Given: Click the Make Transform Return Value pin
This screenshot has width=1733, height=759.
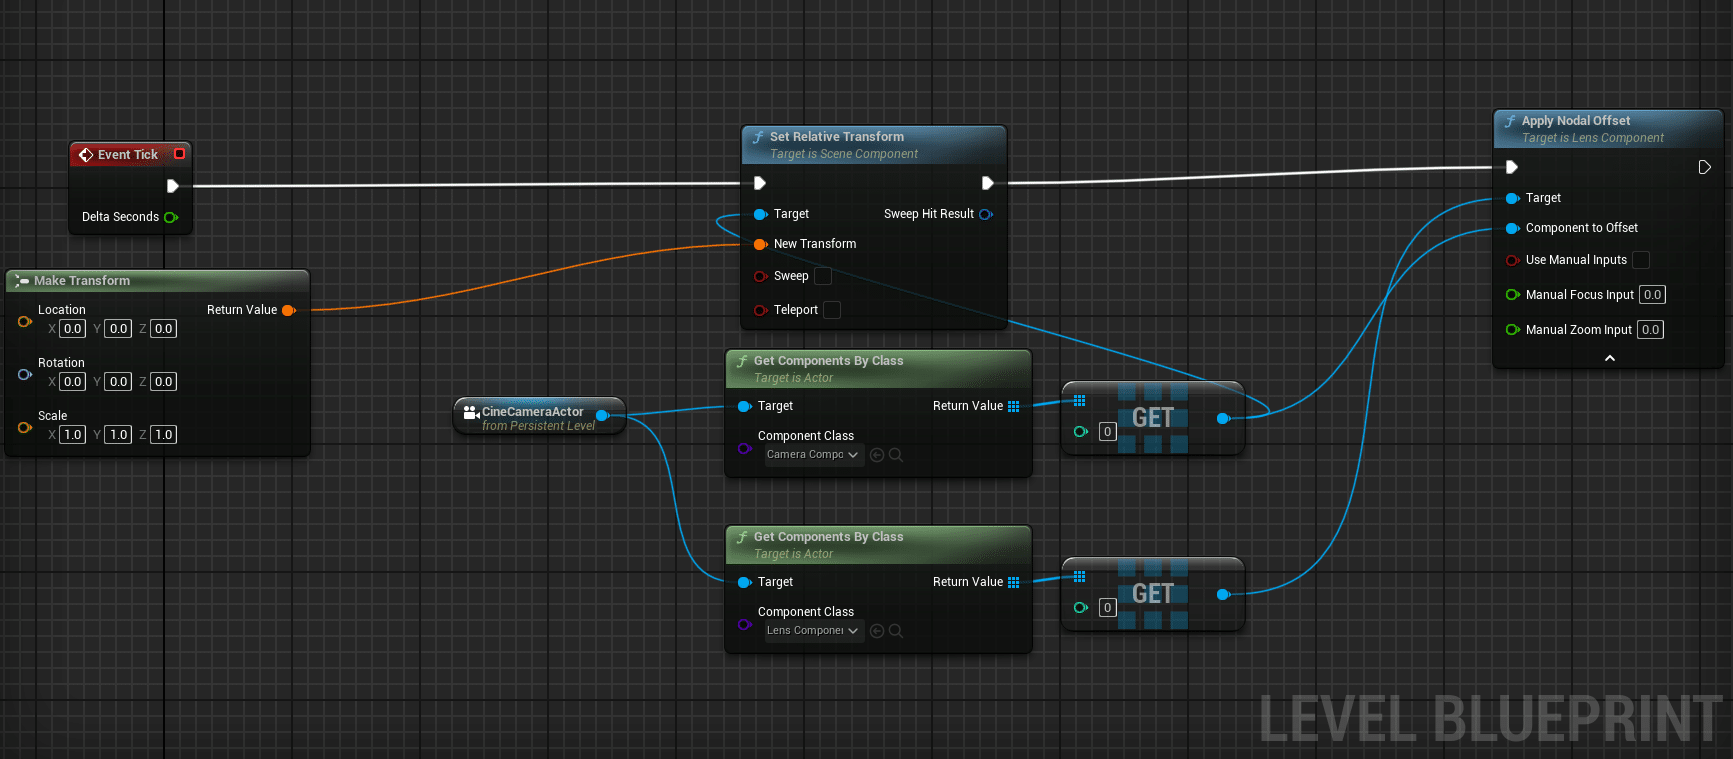Looking at the screenshot, I should click(x=289, y=310).
